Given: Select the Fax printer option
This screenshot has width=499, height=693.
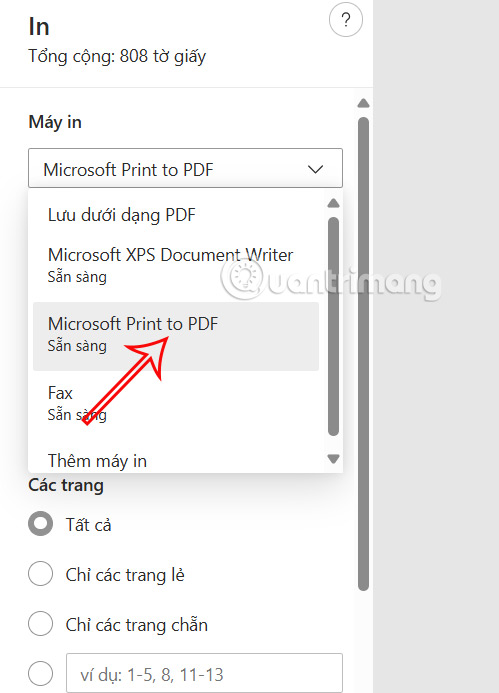Looking at the screenshot, I should (x=176, y=403).
